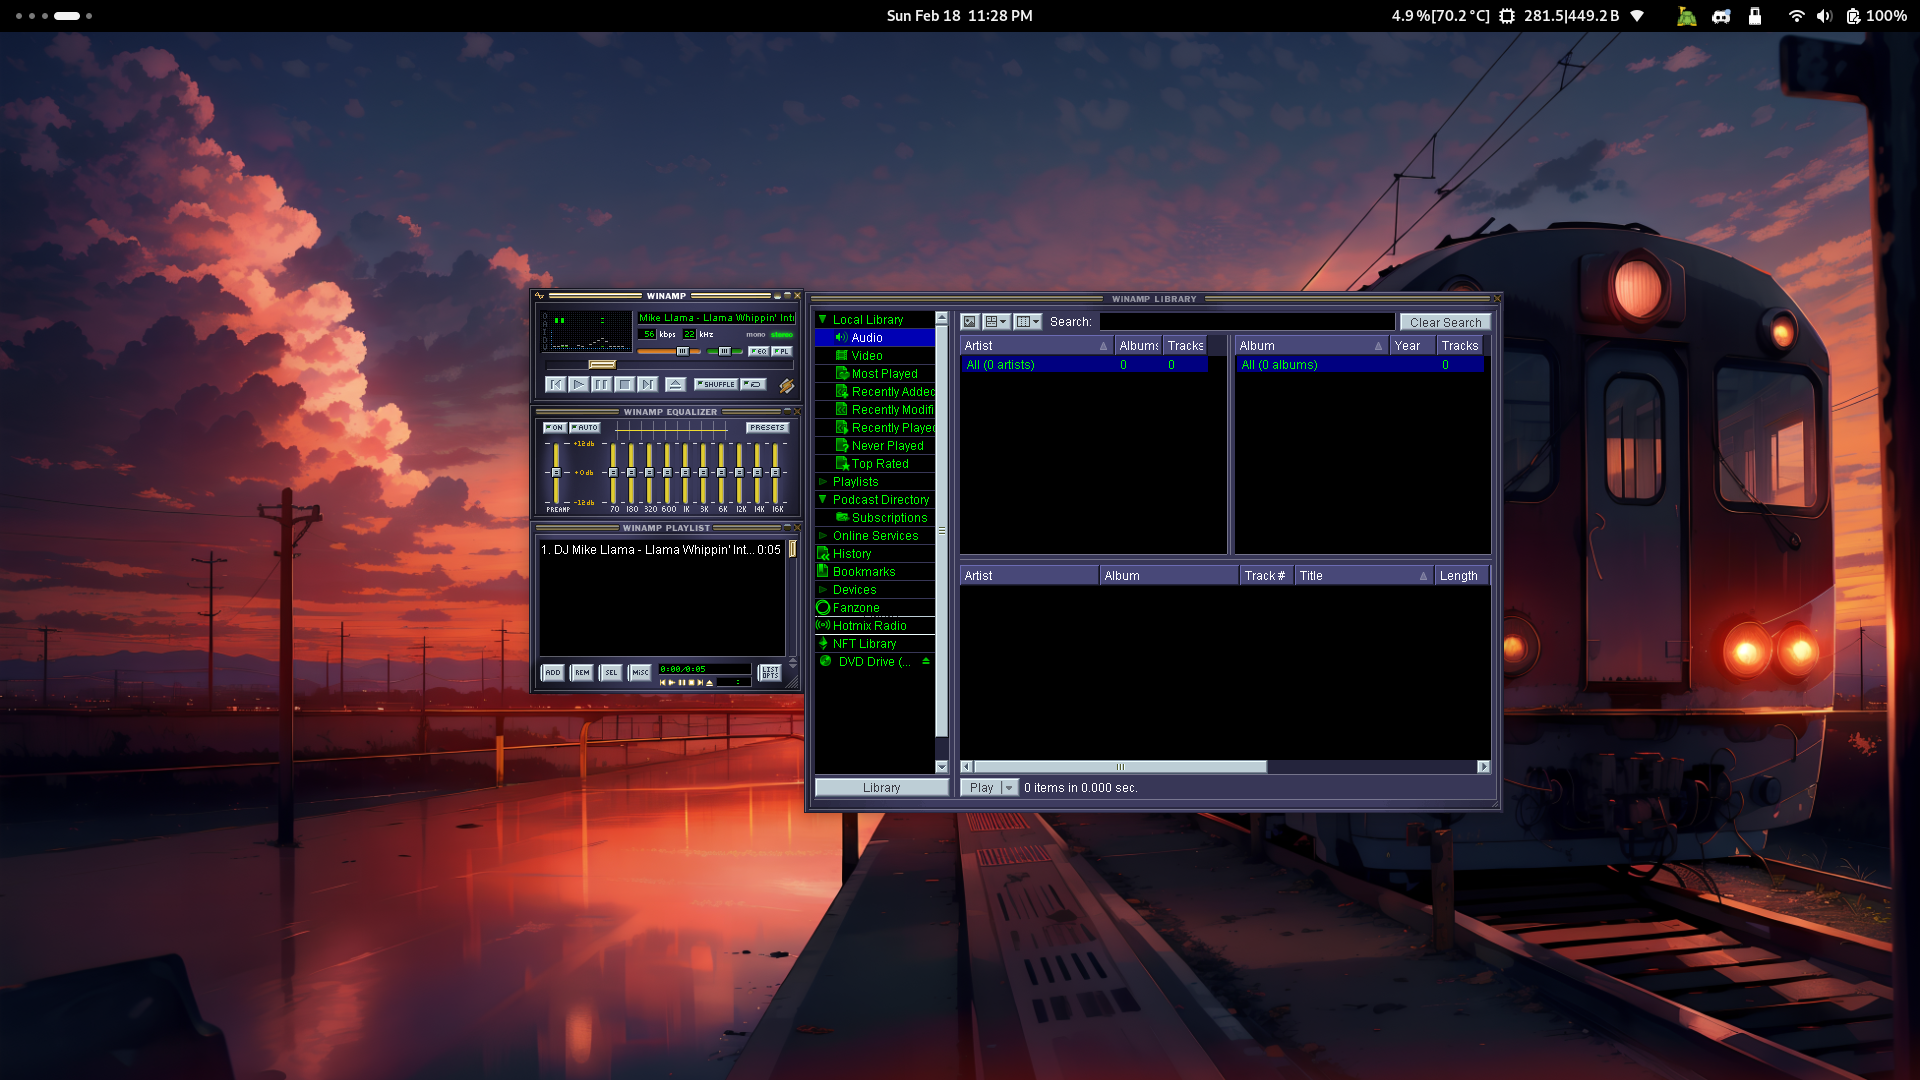Toggle the Shuffle button
The height and width of the screenshot is (1080, 1920).
point(716,384)
